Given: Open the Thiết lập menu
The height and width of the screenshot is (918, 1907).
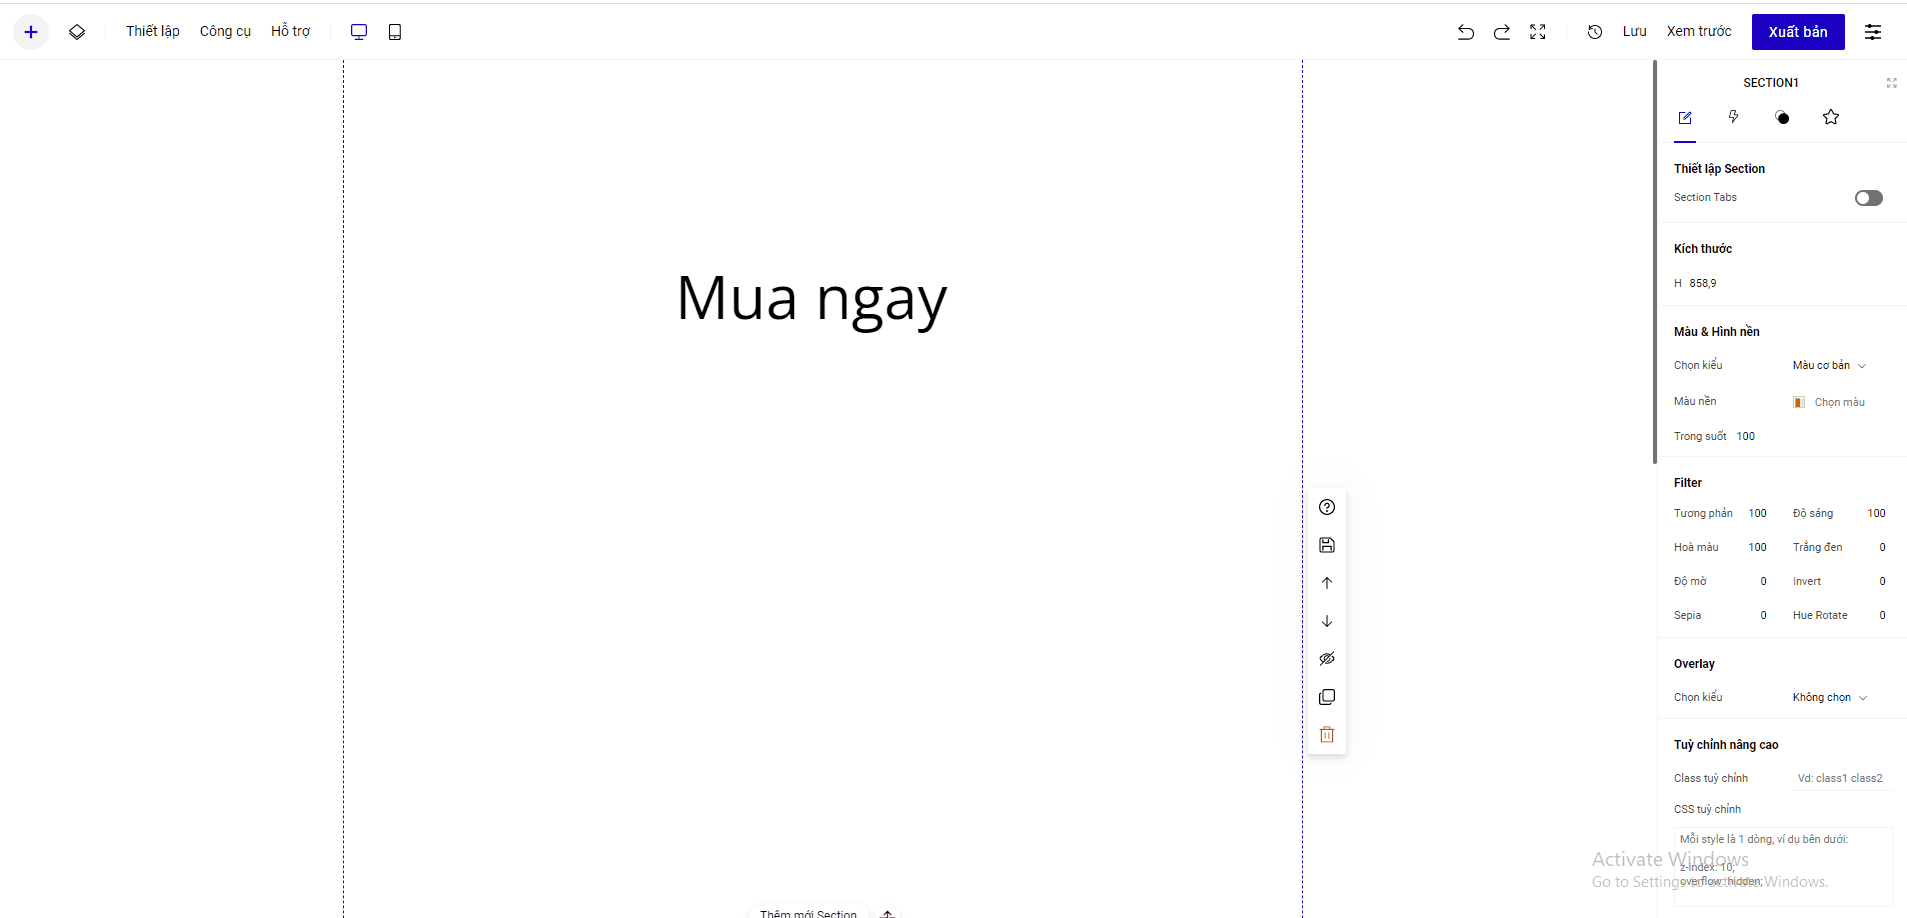Looking at the screenshot, I should tap(153, 32).
